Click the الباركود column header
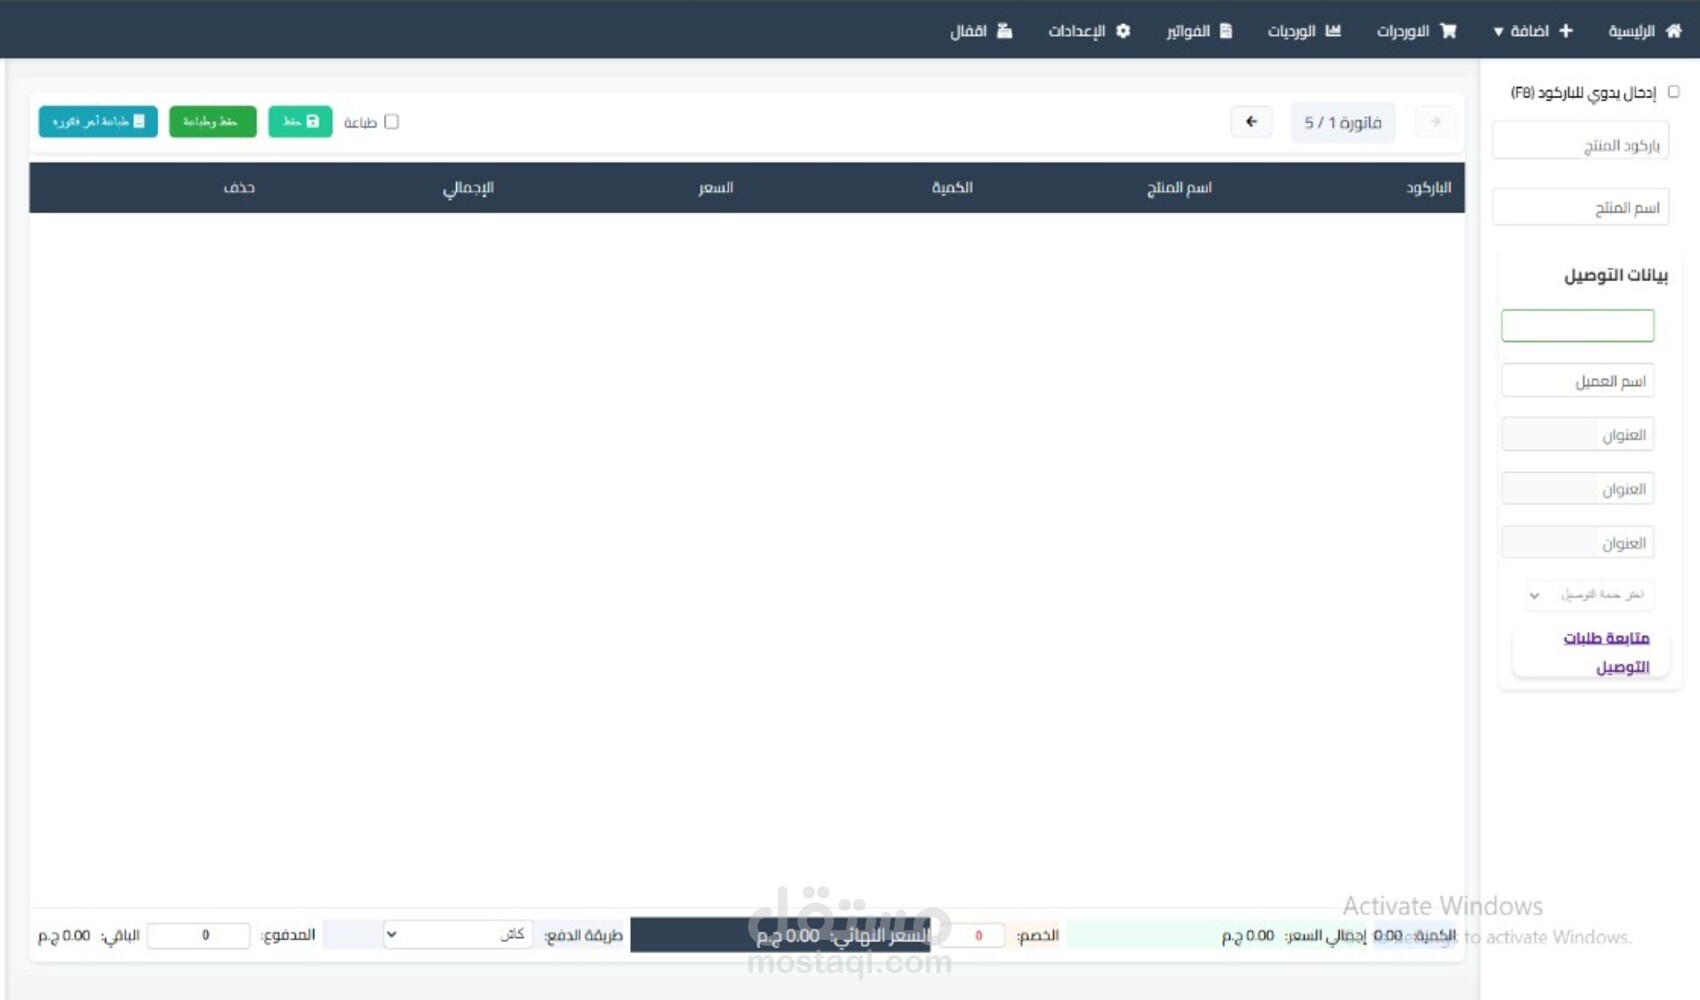This screenshot has height=1000, width=1700. click(1428, 187)
